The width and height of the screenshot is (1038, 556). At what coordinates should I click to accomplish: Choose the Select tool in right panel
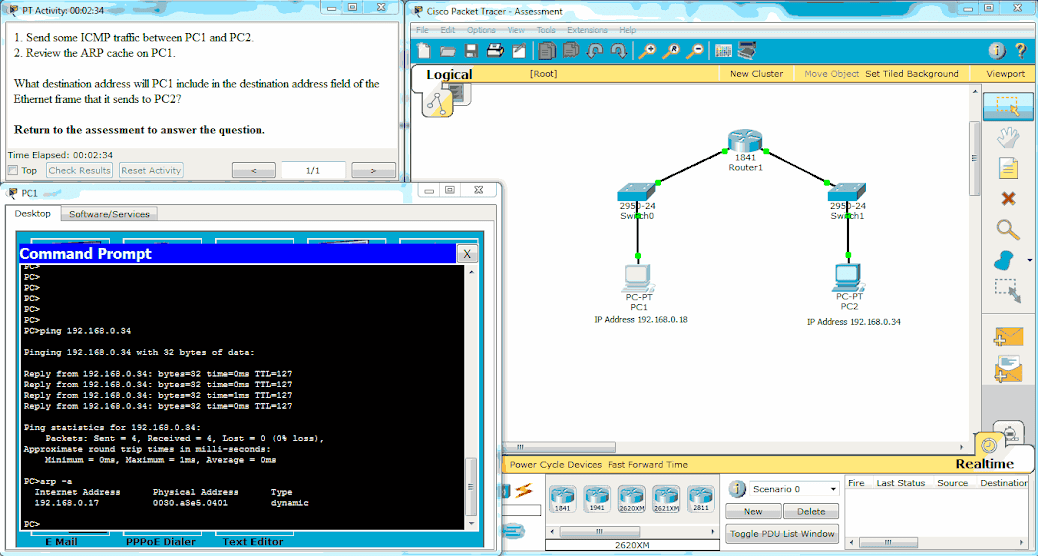[1008, 106]
